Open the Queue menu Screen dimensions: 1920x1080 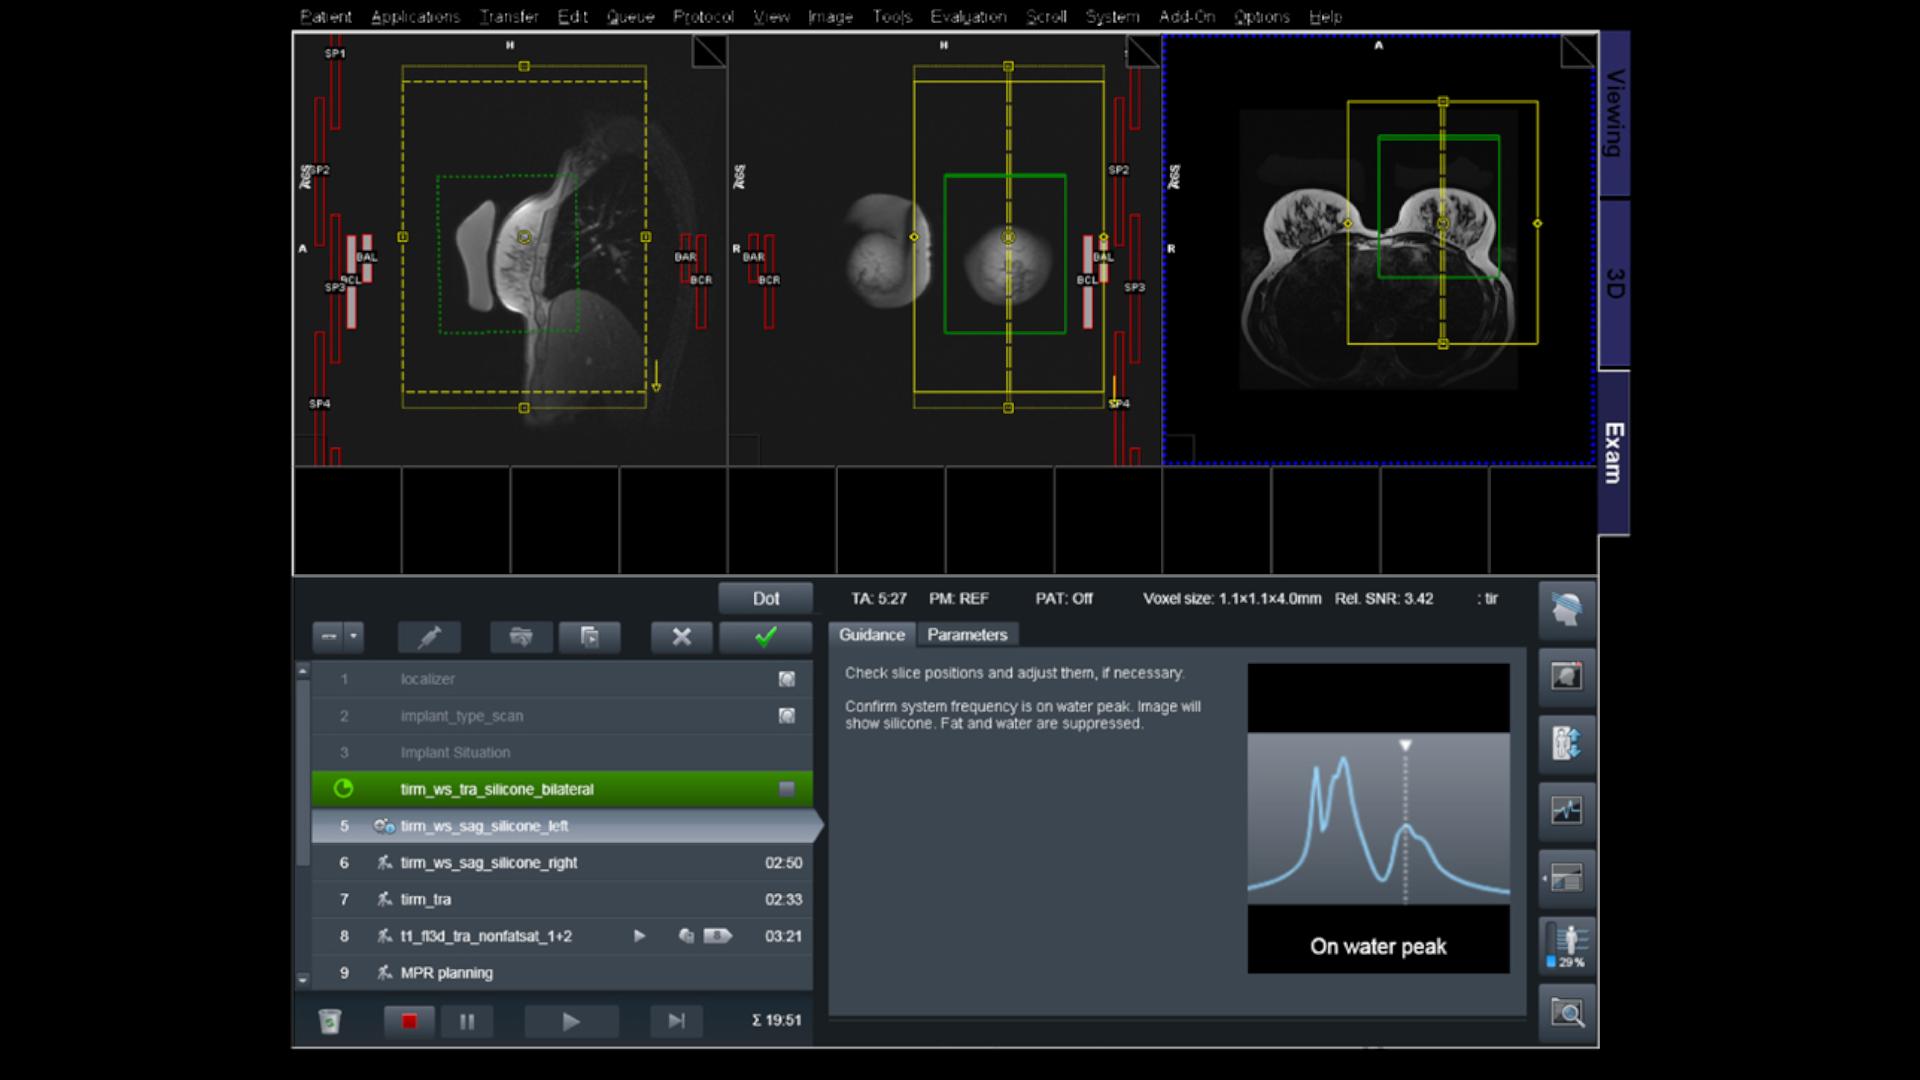(x=630, y=16)
